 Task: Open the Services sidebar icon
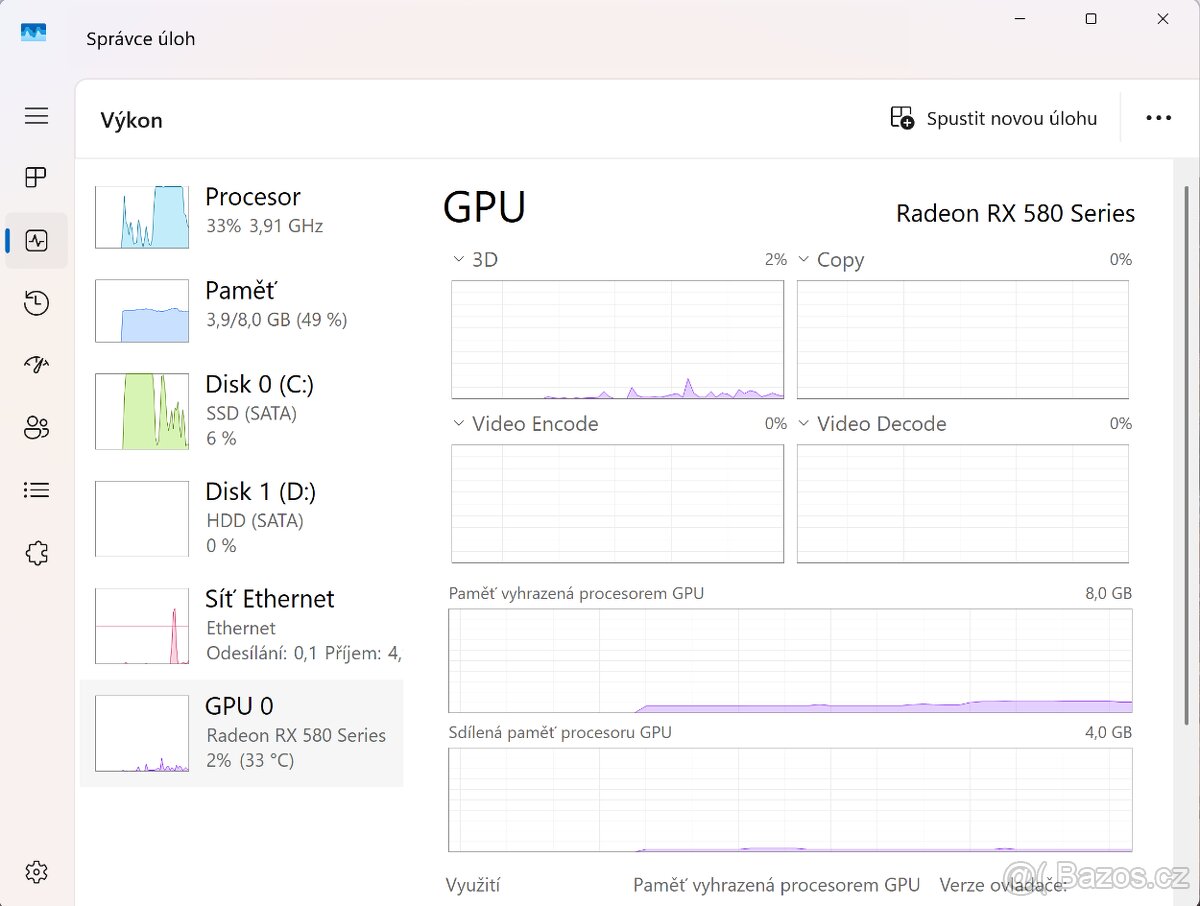click(x=36, y=553)
